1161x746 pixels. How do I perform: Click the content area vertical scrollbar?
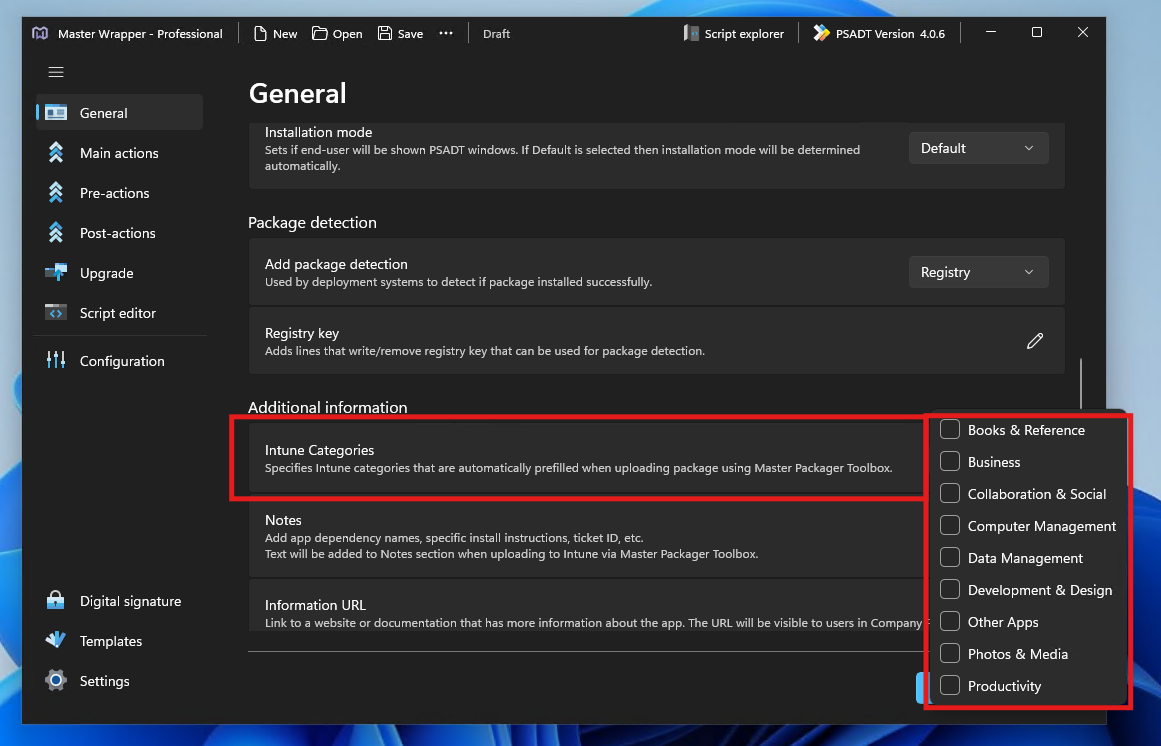click(1081, 384)
